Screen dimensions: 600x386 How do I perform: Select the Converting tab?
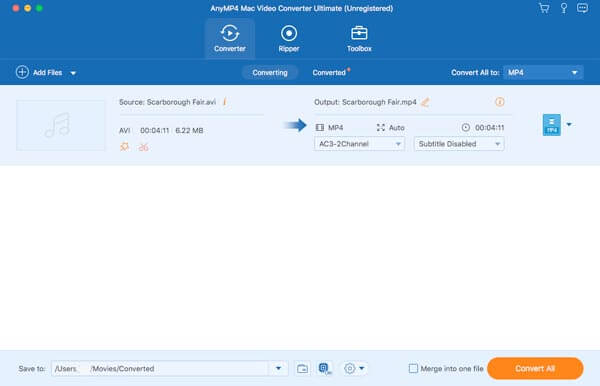(270, 72)
